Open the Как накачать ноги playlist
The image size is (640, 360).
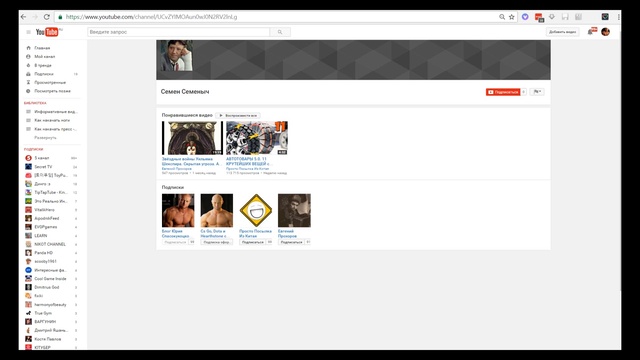(52, 120)
